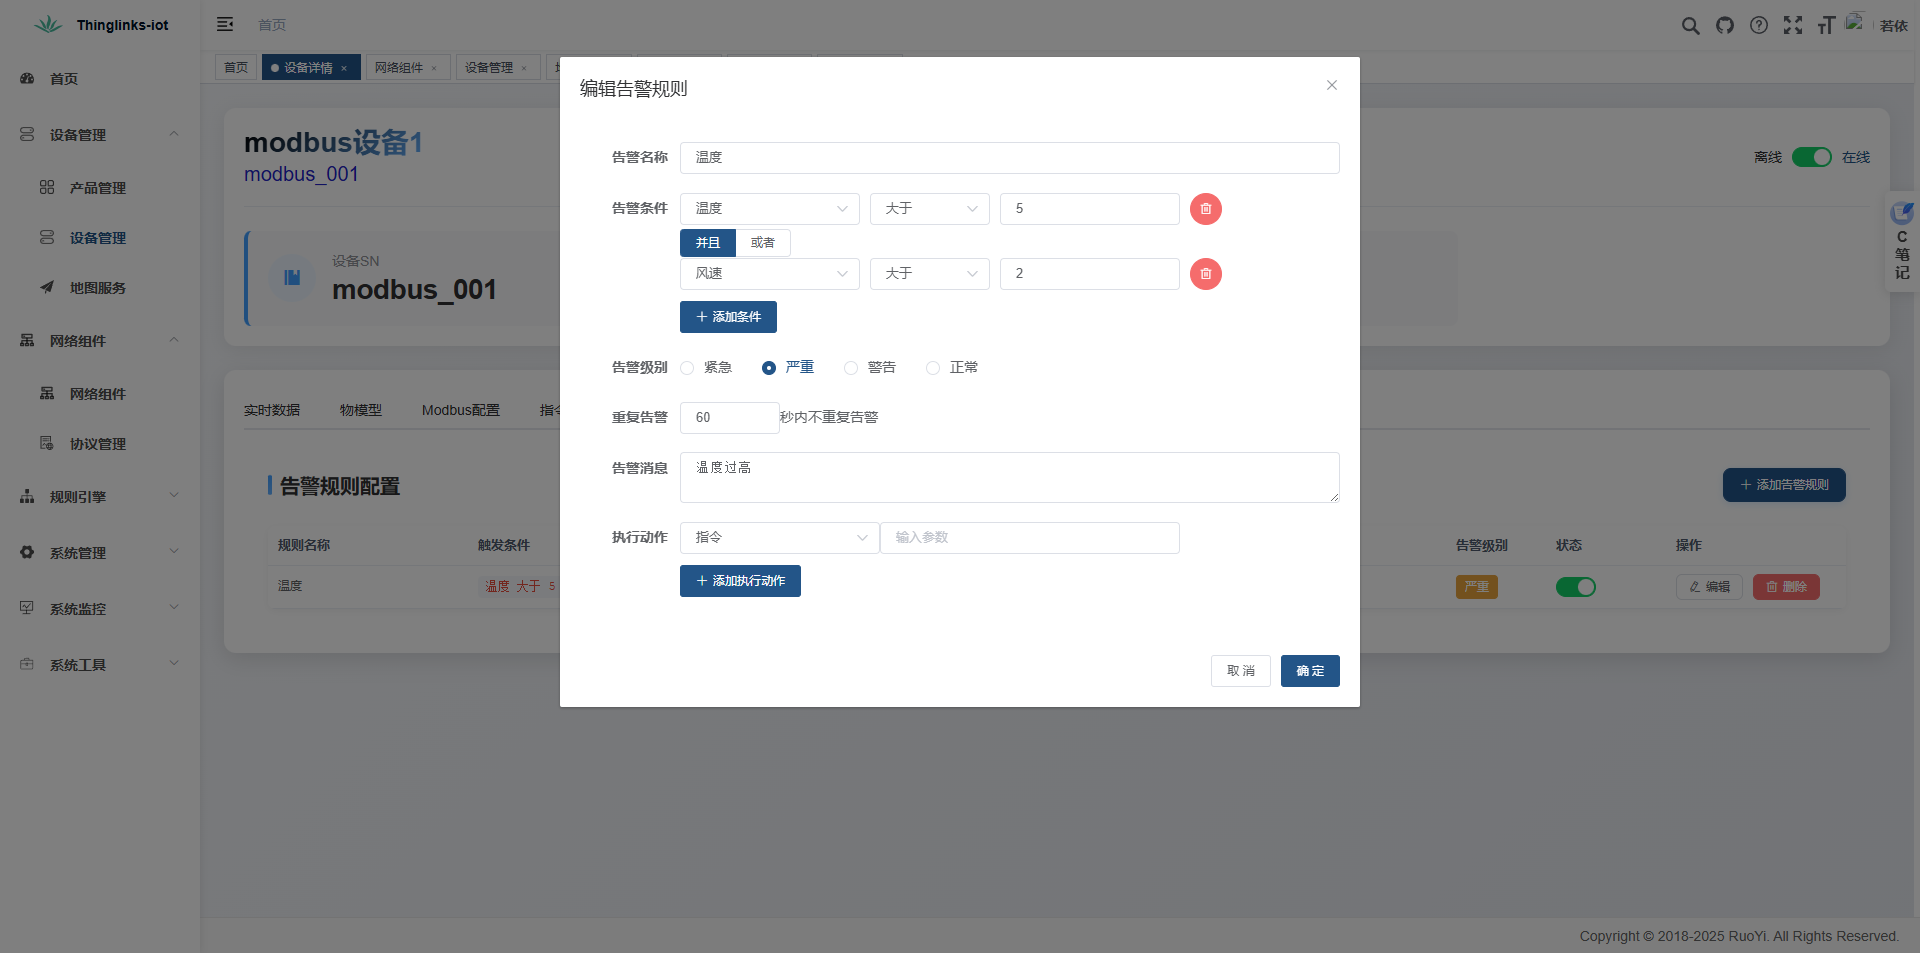This screenshot has width=1920, height=953.
Task: Delete the first alarm condition with trash icon
Action: point(1205,209)
